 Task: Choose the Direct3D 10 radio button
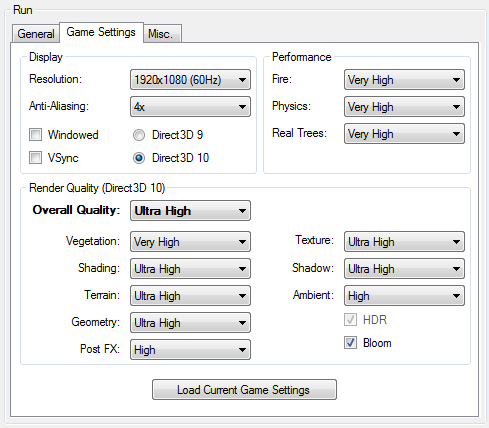pyautogui.click(x=139, y=158)
